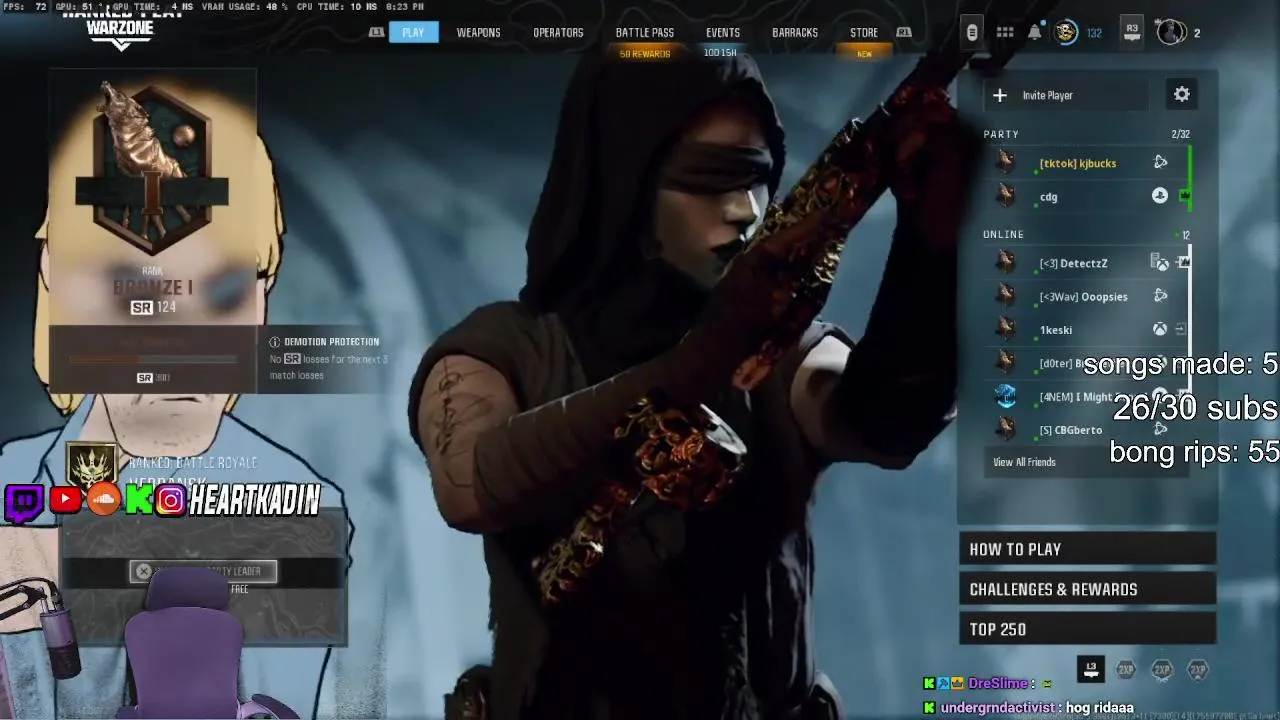Click the Xbox icon on 1keski row
This screenshot has height=720, width=1280.
click(x=1160, y=329)
